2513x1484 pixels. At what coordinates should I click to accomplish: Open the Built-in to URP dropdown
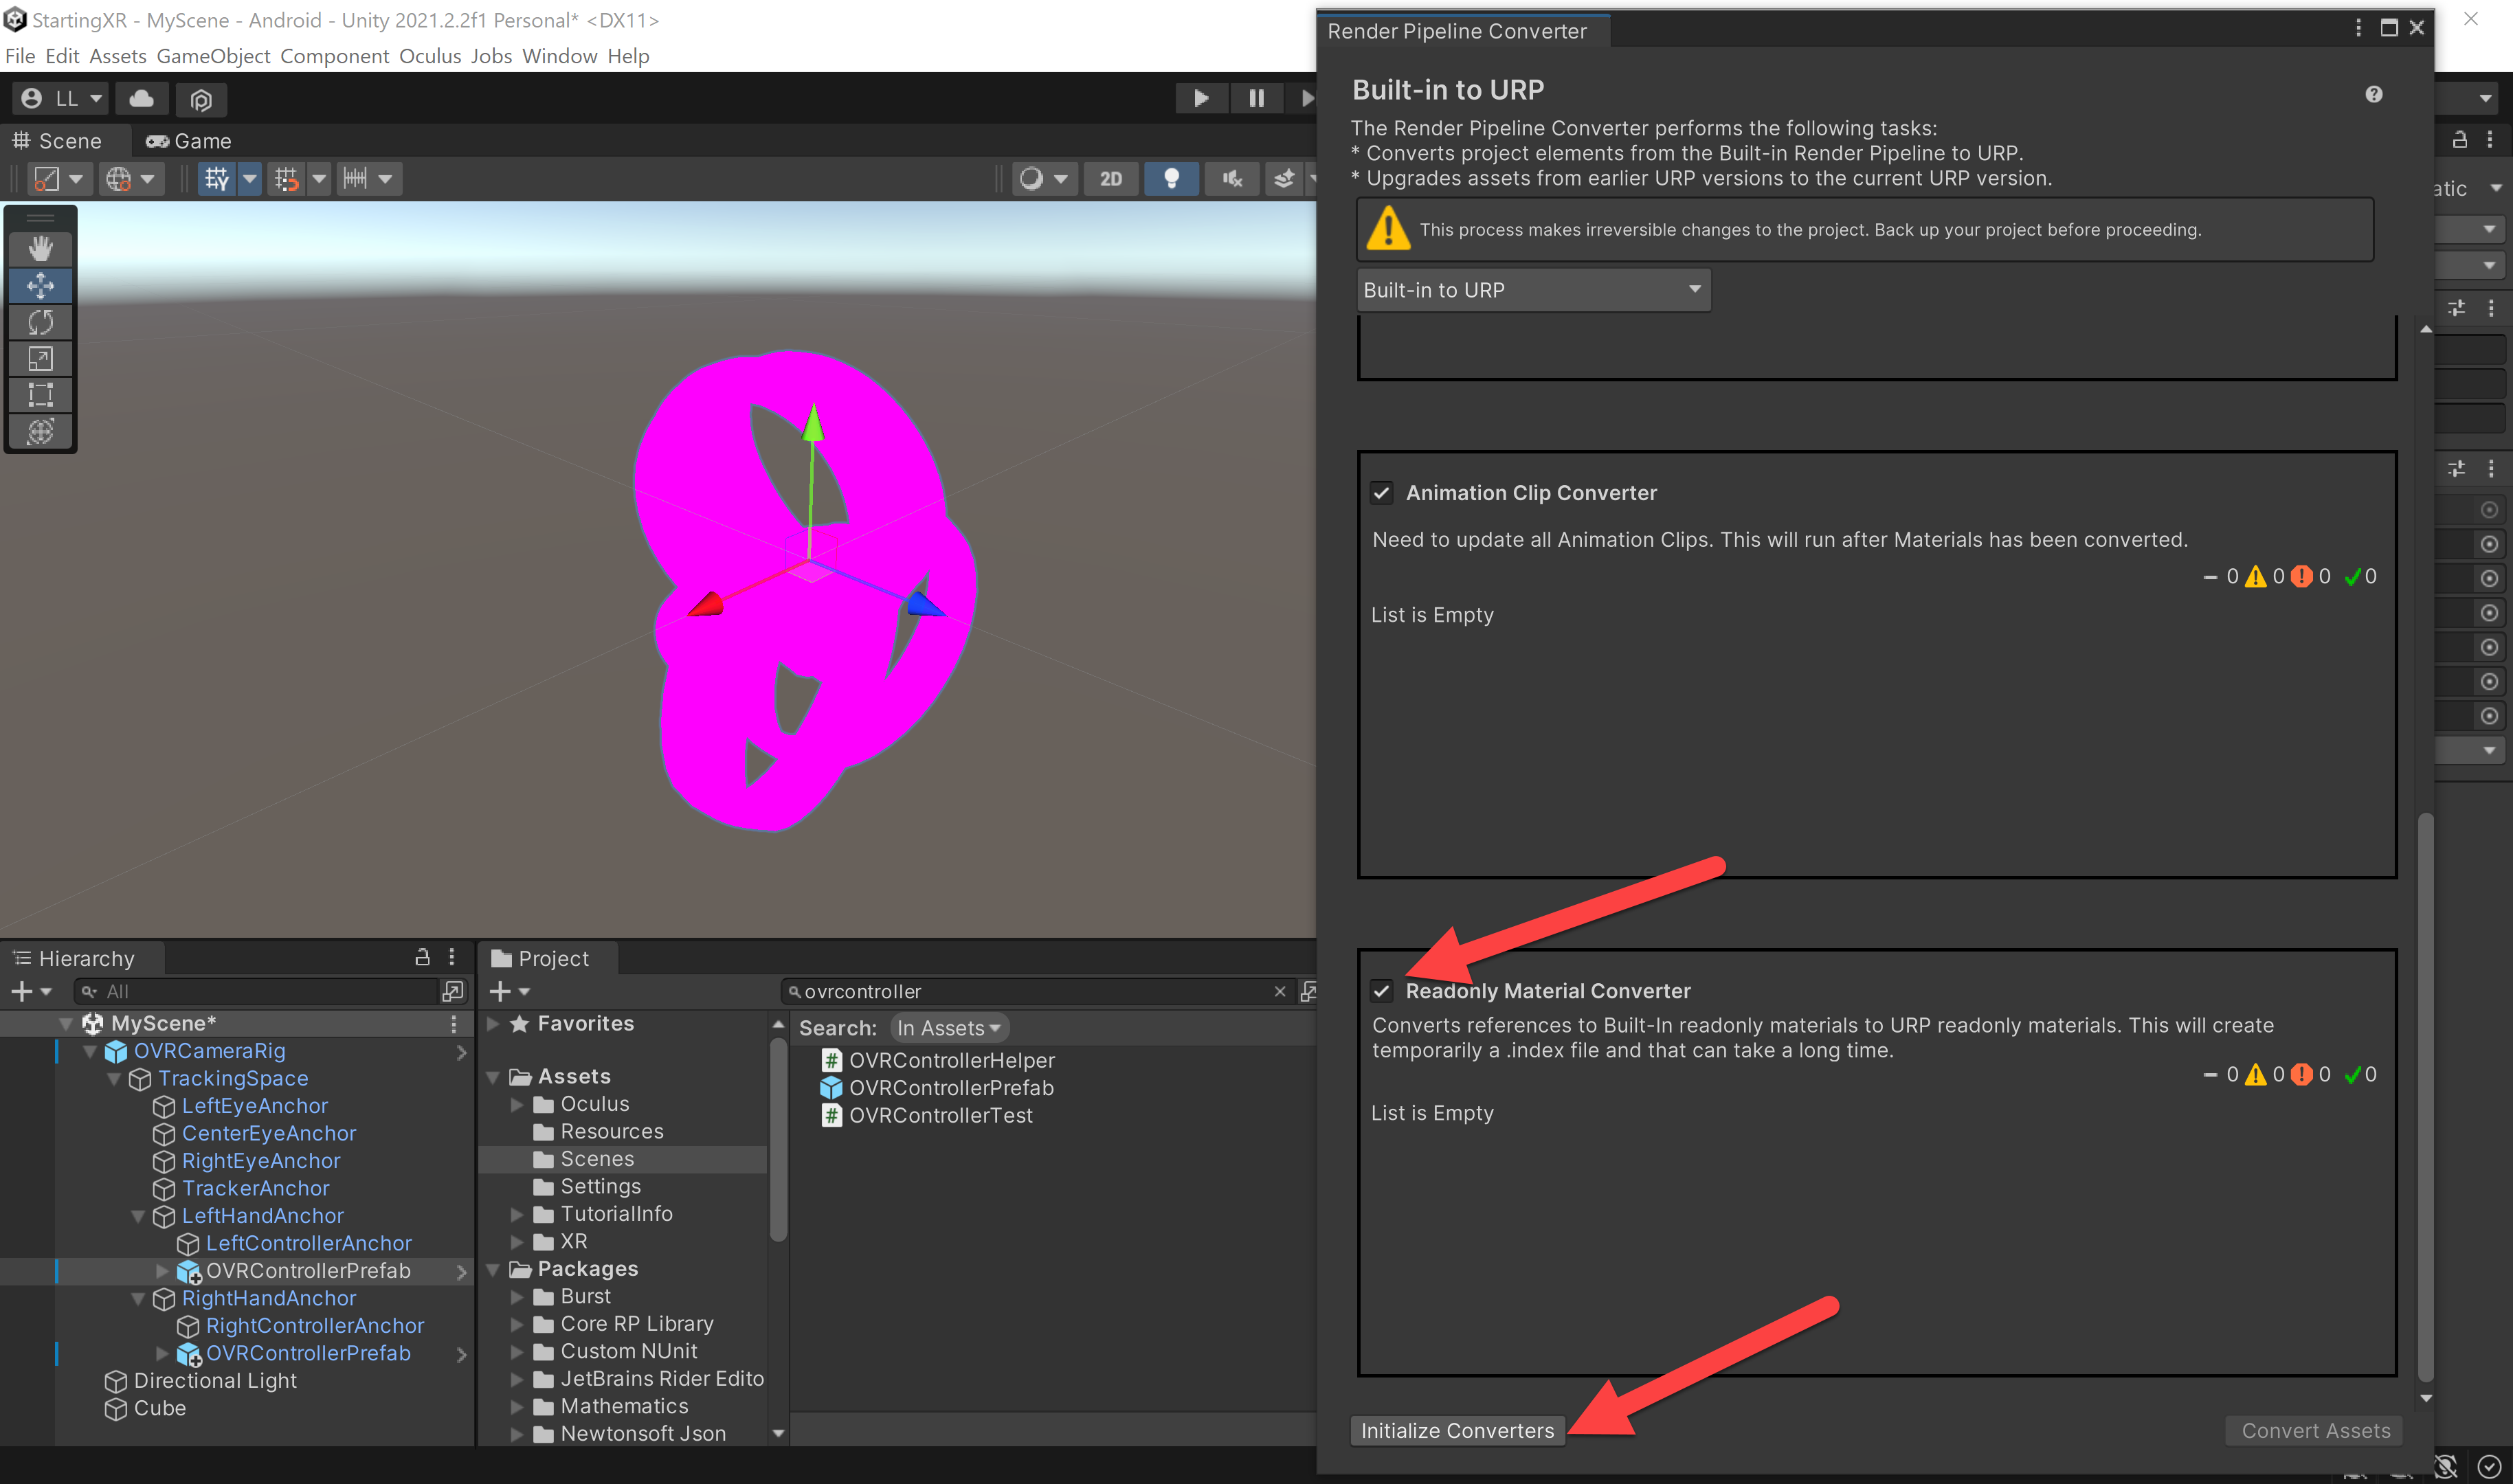click(1533, 290)
